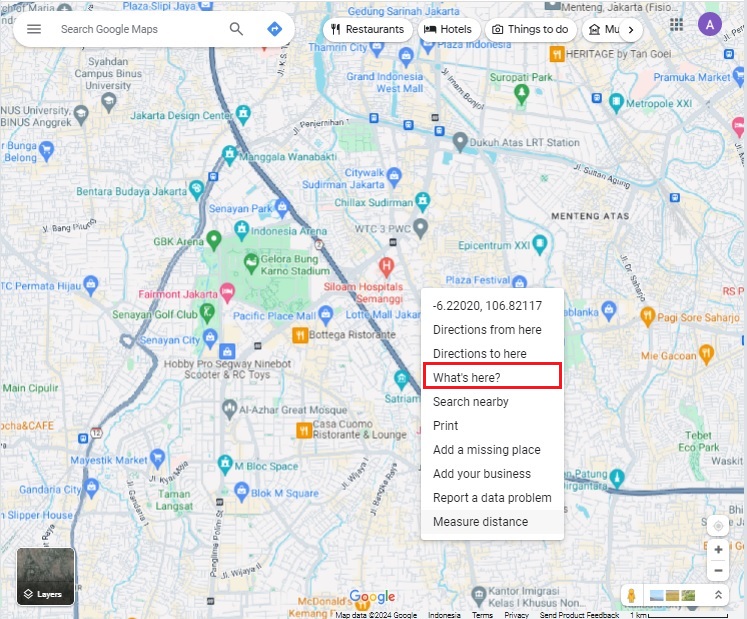747x619 pixels.
Task: Focus the Search Google Maps field
Action: pyautogui.click(x=138, y=29)
